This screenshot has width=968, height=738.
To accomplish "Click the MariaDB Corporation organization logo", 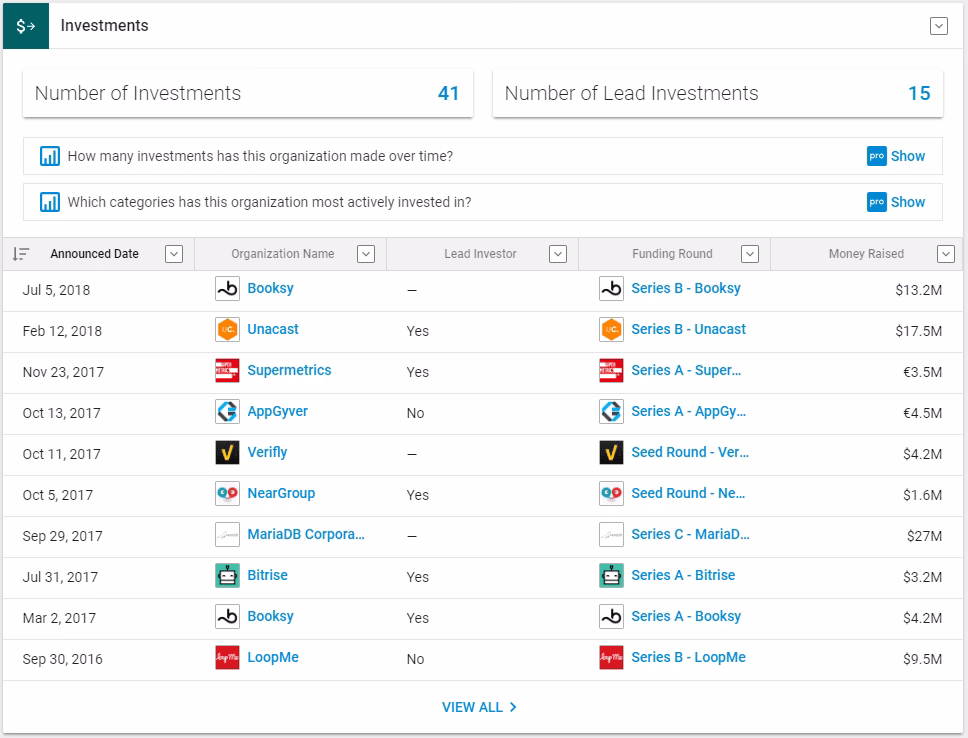I will [x=227, y=535].
